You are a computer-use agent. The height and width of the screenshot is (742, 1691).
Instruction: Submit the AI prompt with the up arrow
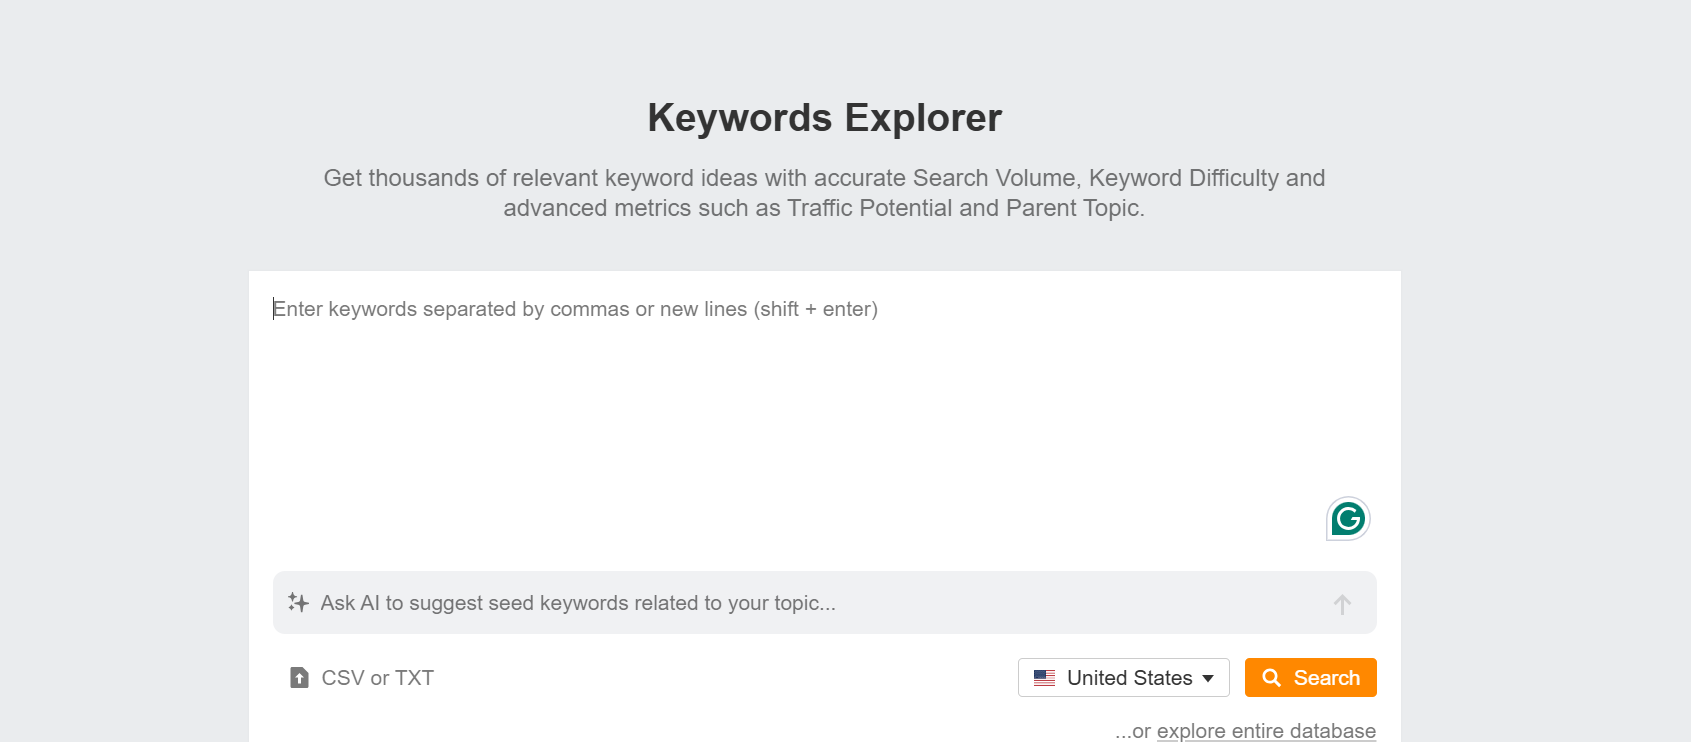(1342, 604)
